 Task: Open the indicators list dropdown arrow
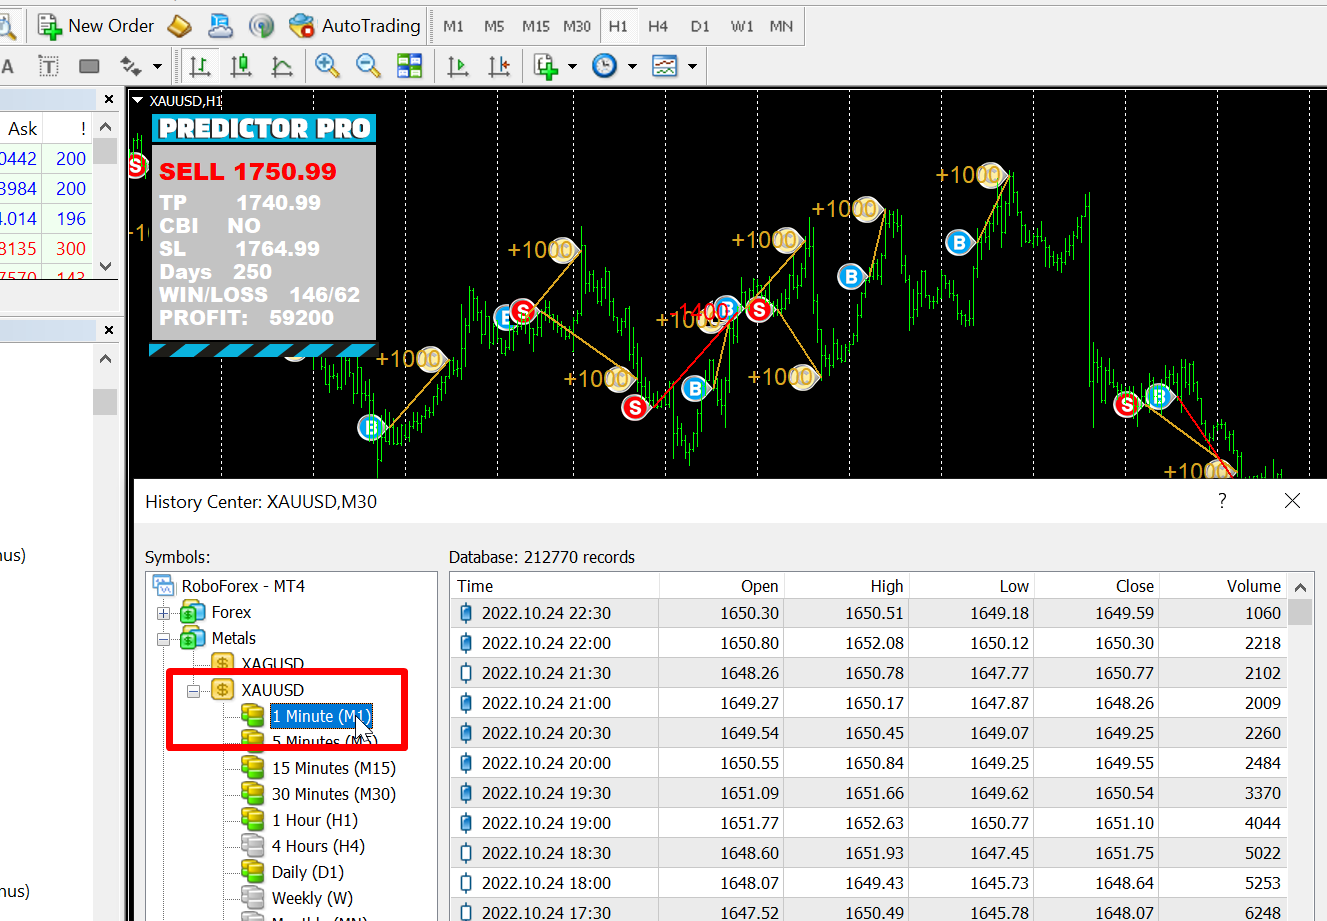pos(572,67)
